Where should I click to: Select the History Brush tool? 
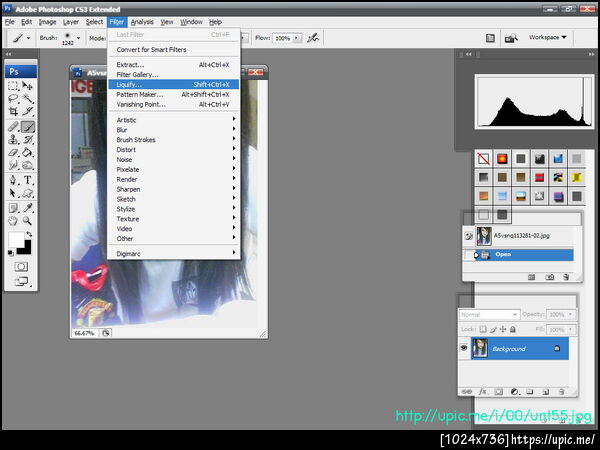28,139
